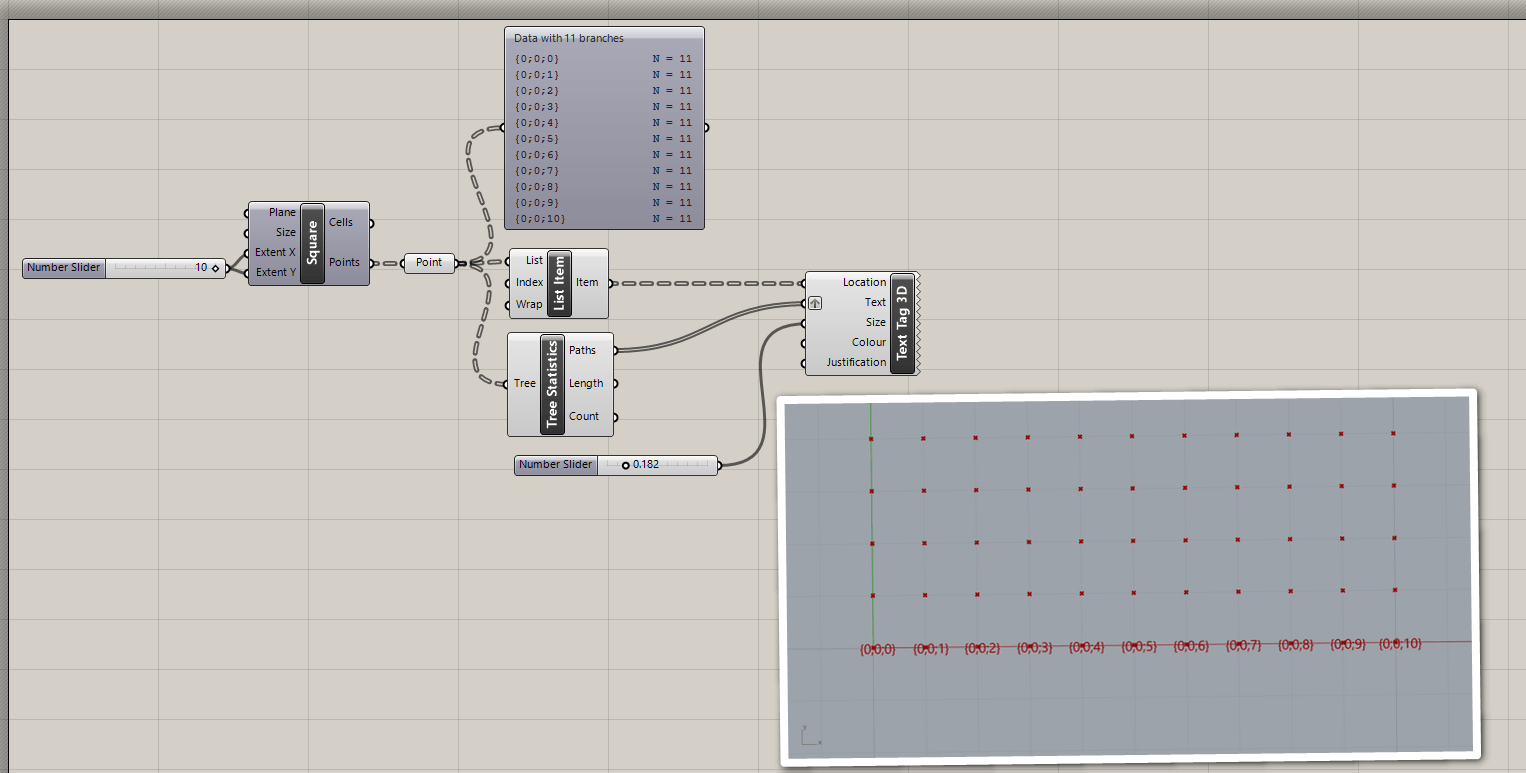Click the Size input of Text Tag 3D

pos(876,323)
